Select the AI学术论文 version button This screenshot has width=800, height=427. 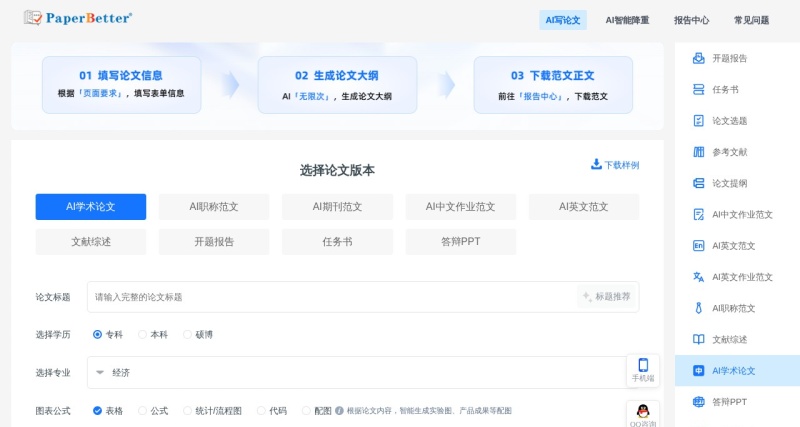click(91, 207)
